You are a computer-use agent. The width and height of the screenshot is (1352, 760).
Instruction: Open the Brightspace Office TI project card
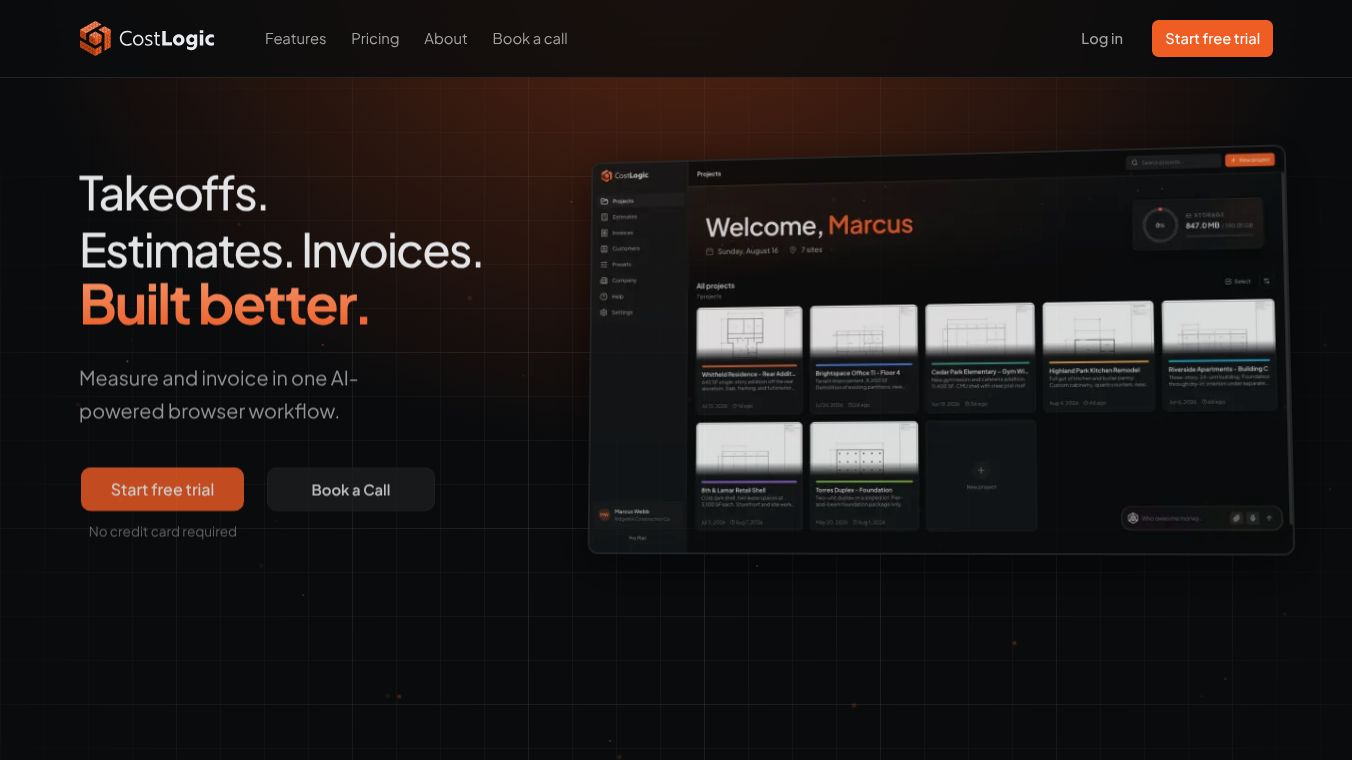[864, 360]
